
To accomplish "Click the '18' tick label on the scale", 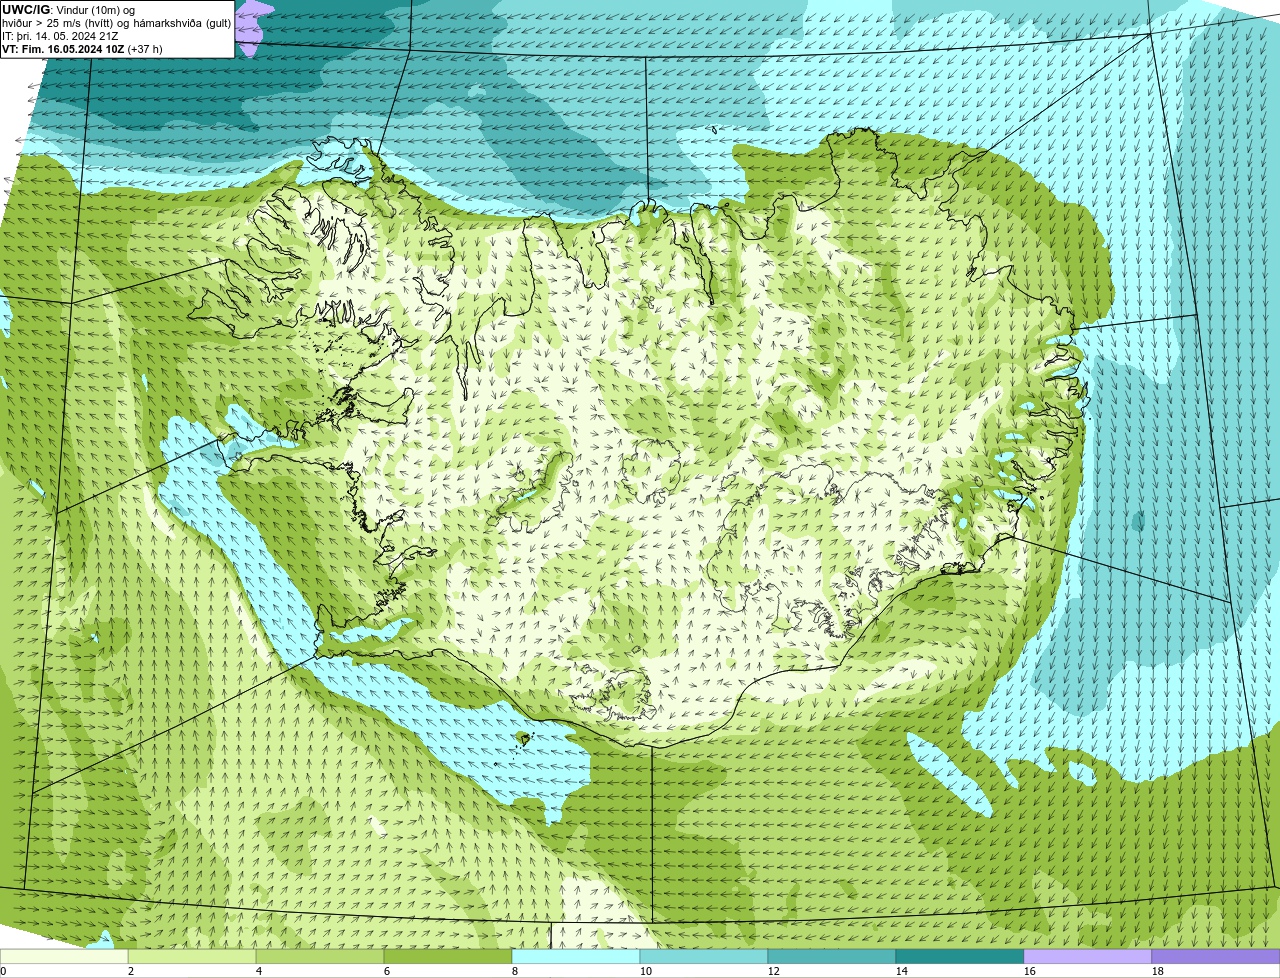I will pyautogui.click(x=1158, y=971).
